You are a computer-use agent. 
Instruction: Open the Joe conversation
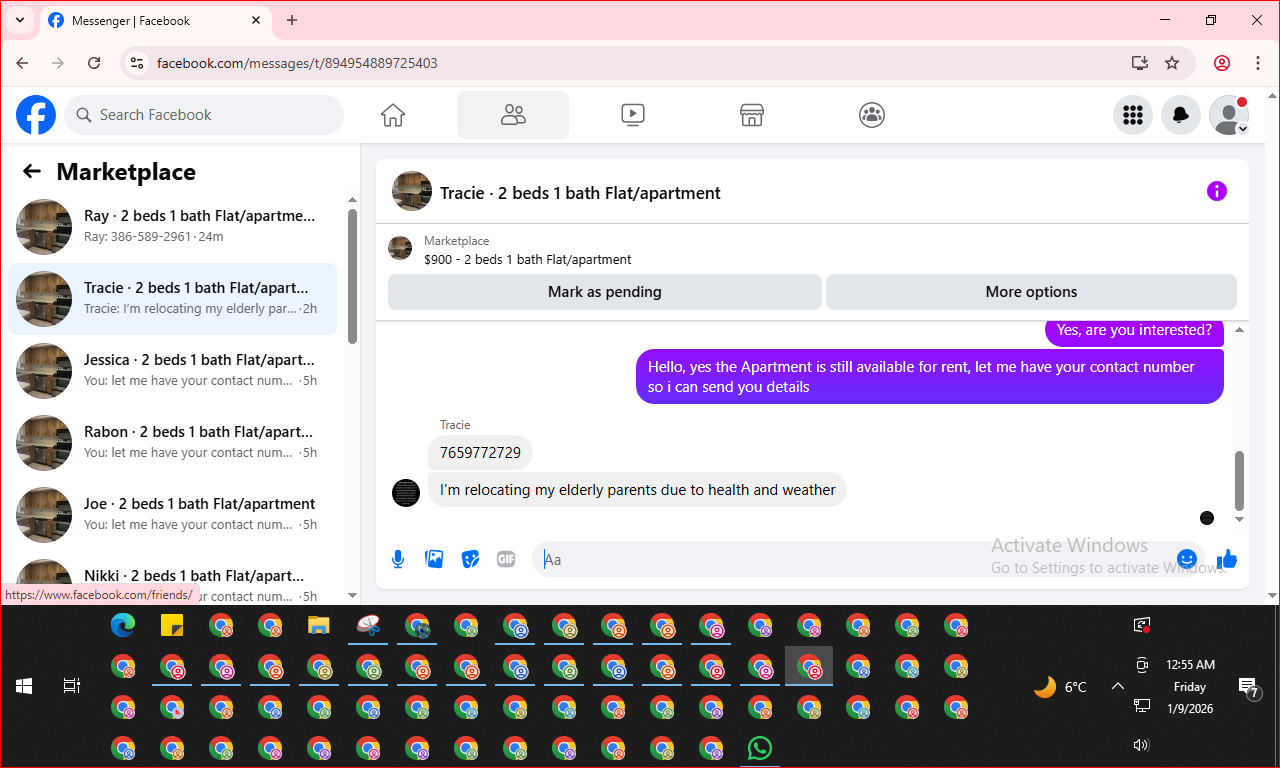[x=172, y=515]
